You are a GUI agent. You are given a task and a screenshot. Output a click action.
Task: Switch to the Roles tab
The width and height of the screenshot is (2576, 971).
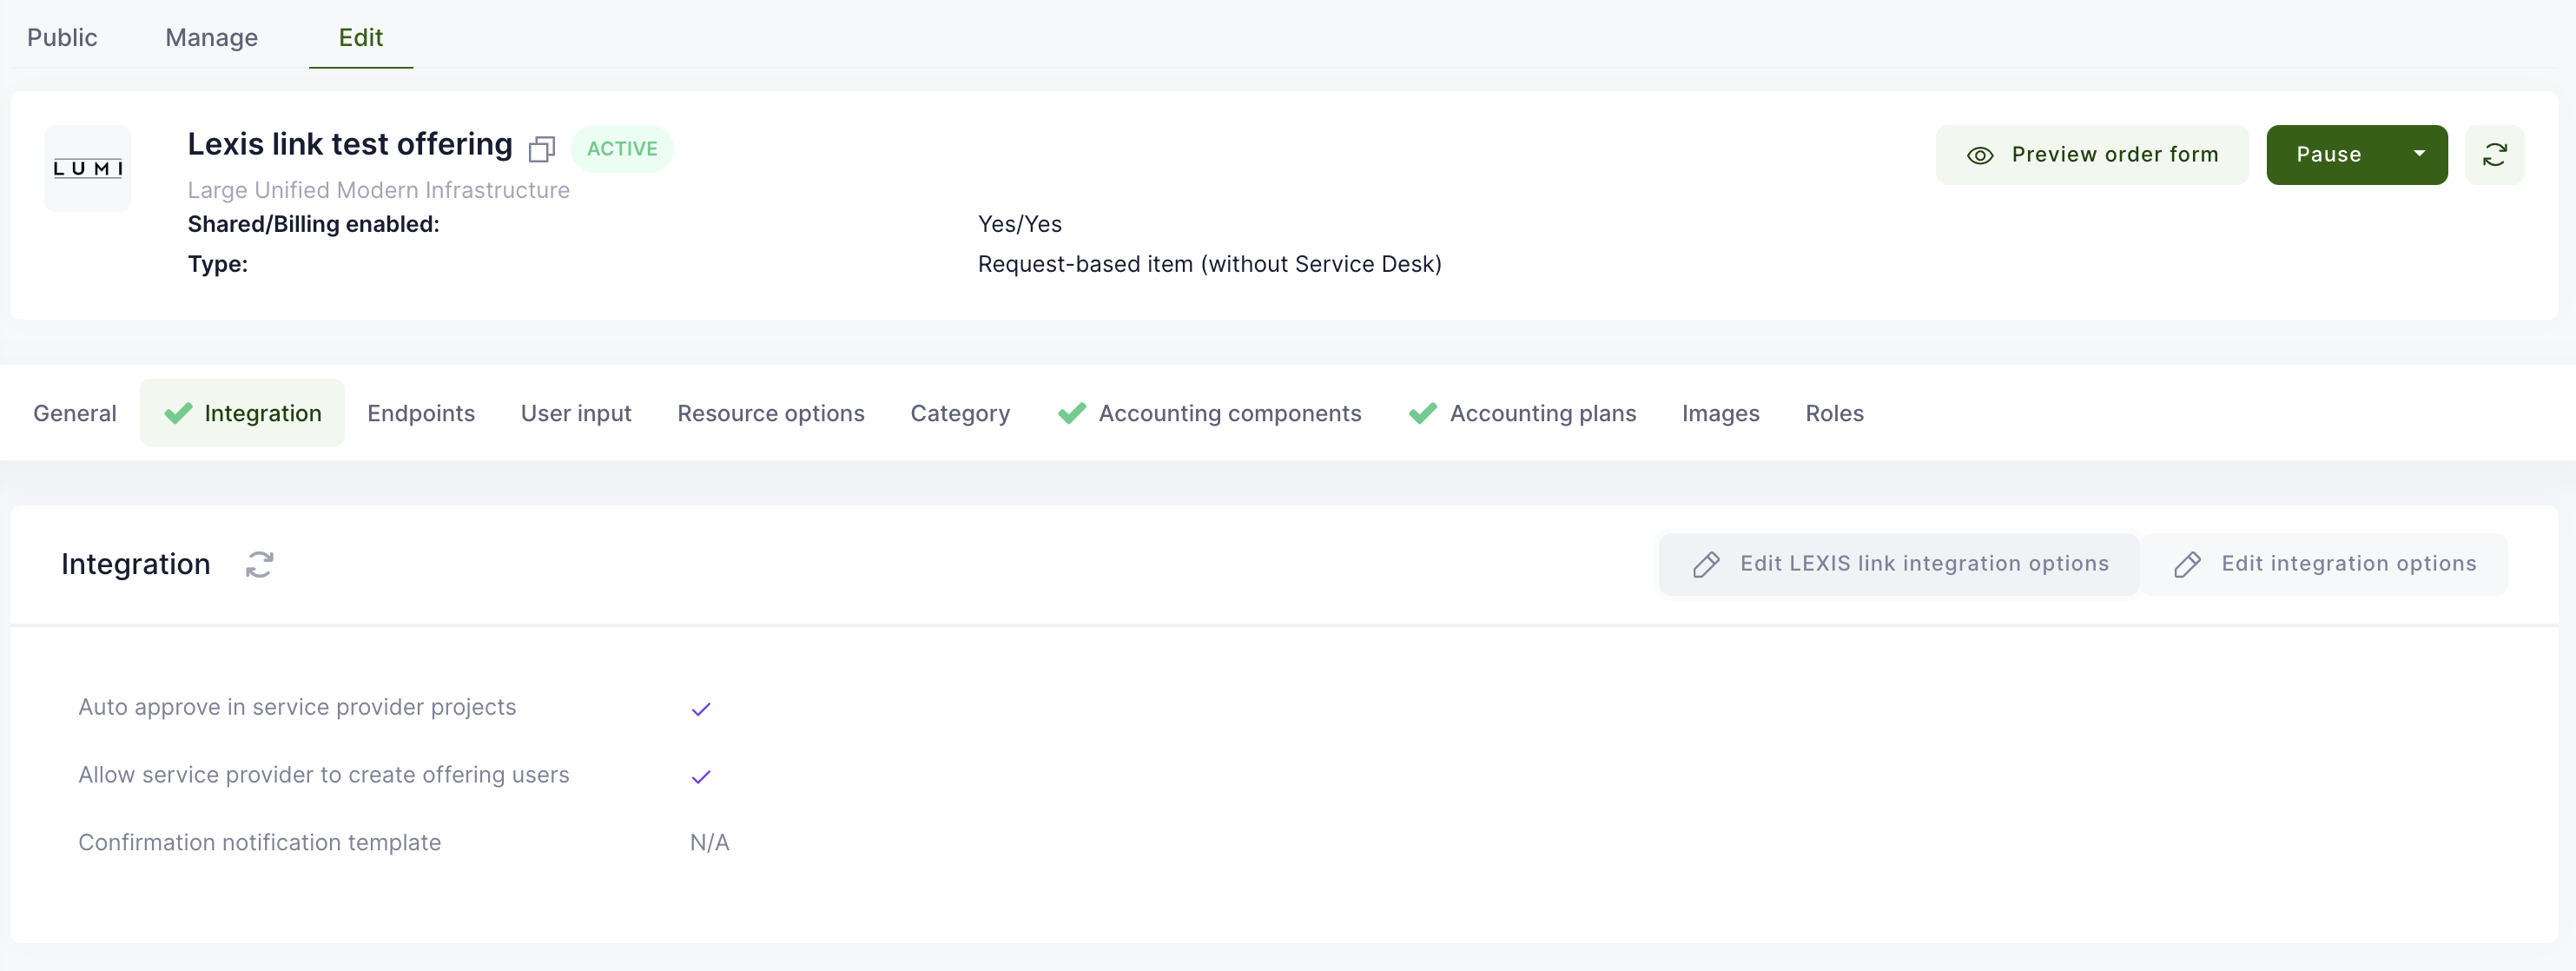pyautogui.click(x=1833, y=413)
